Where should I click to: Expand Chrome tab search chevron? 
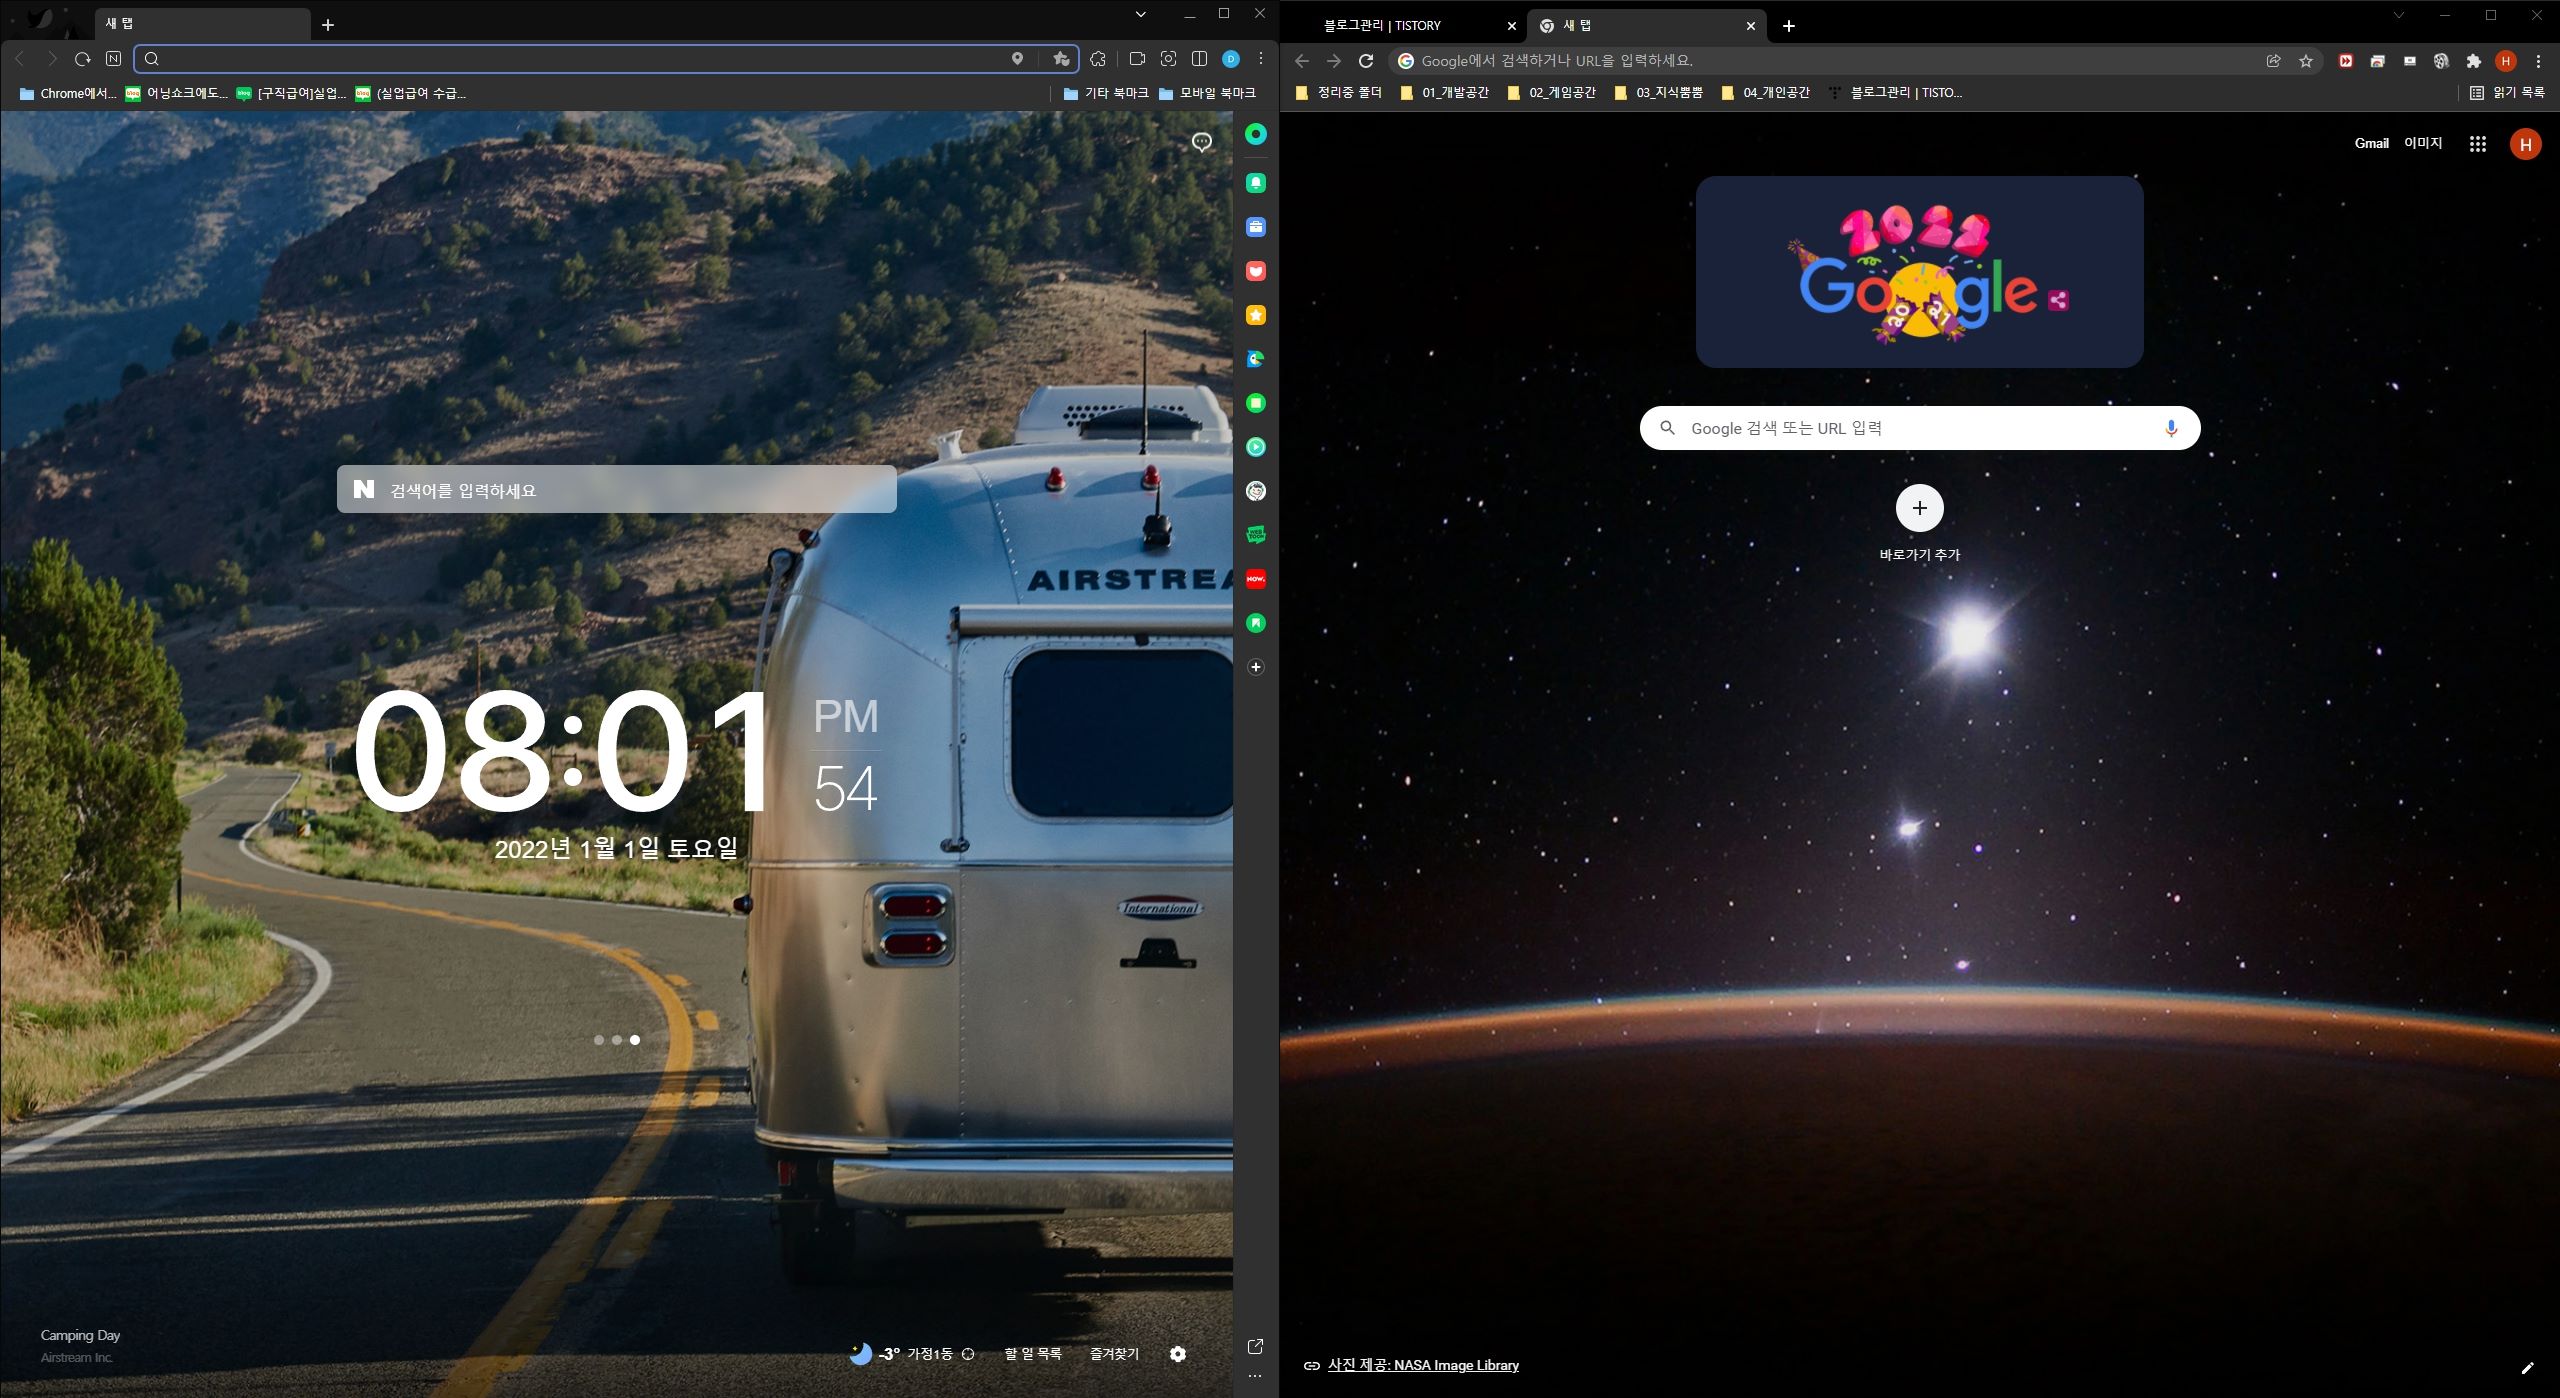click(x=2398, y=14)
